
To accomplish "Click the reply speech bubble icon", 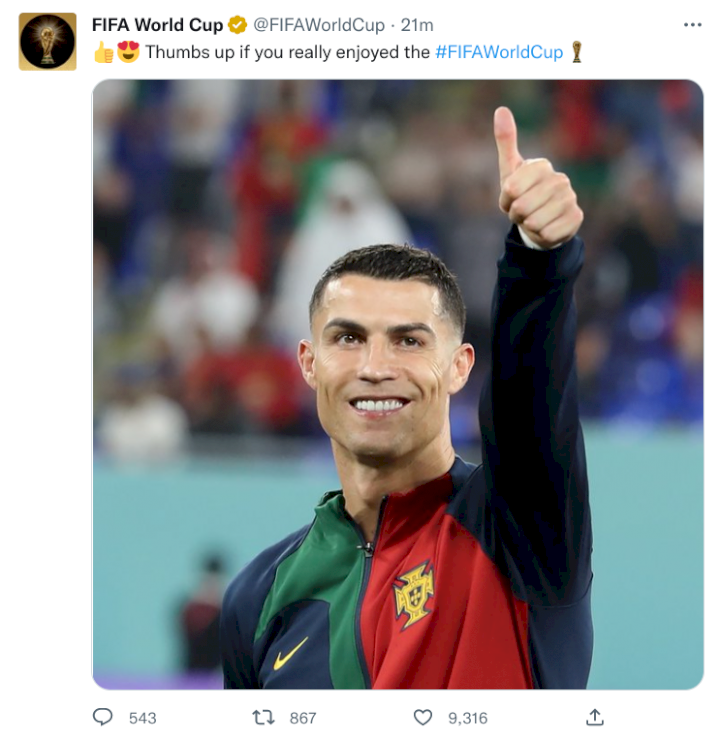I will 102,717.
